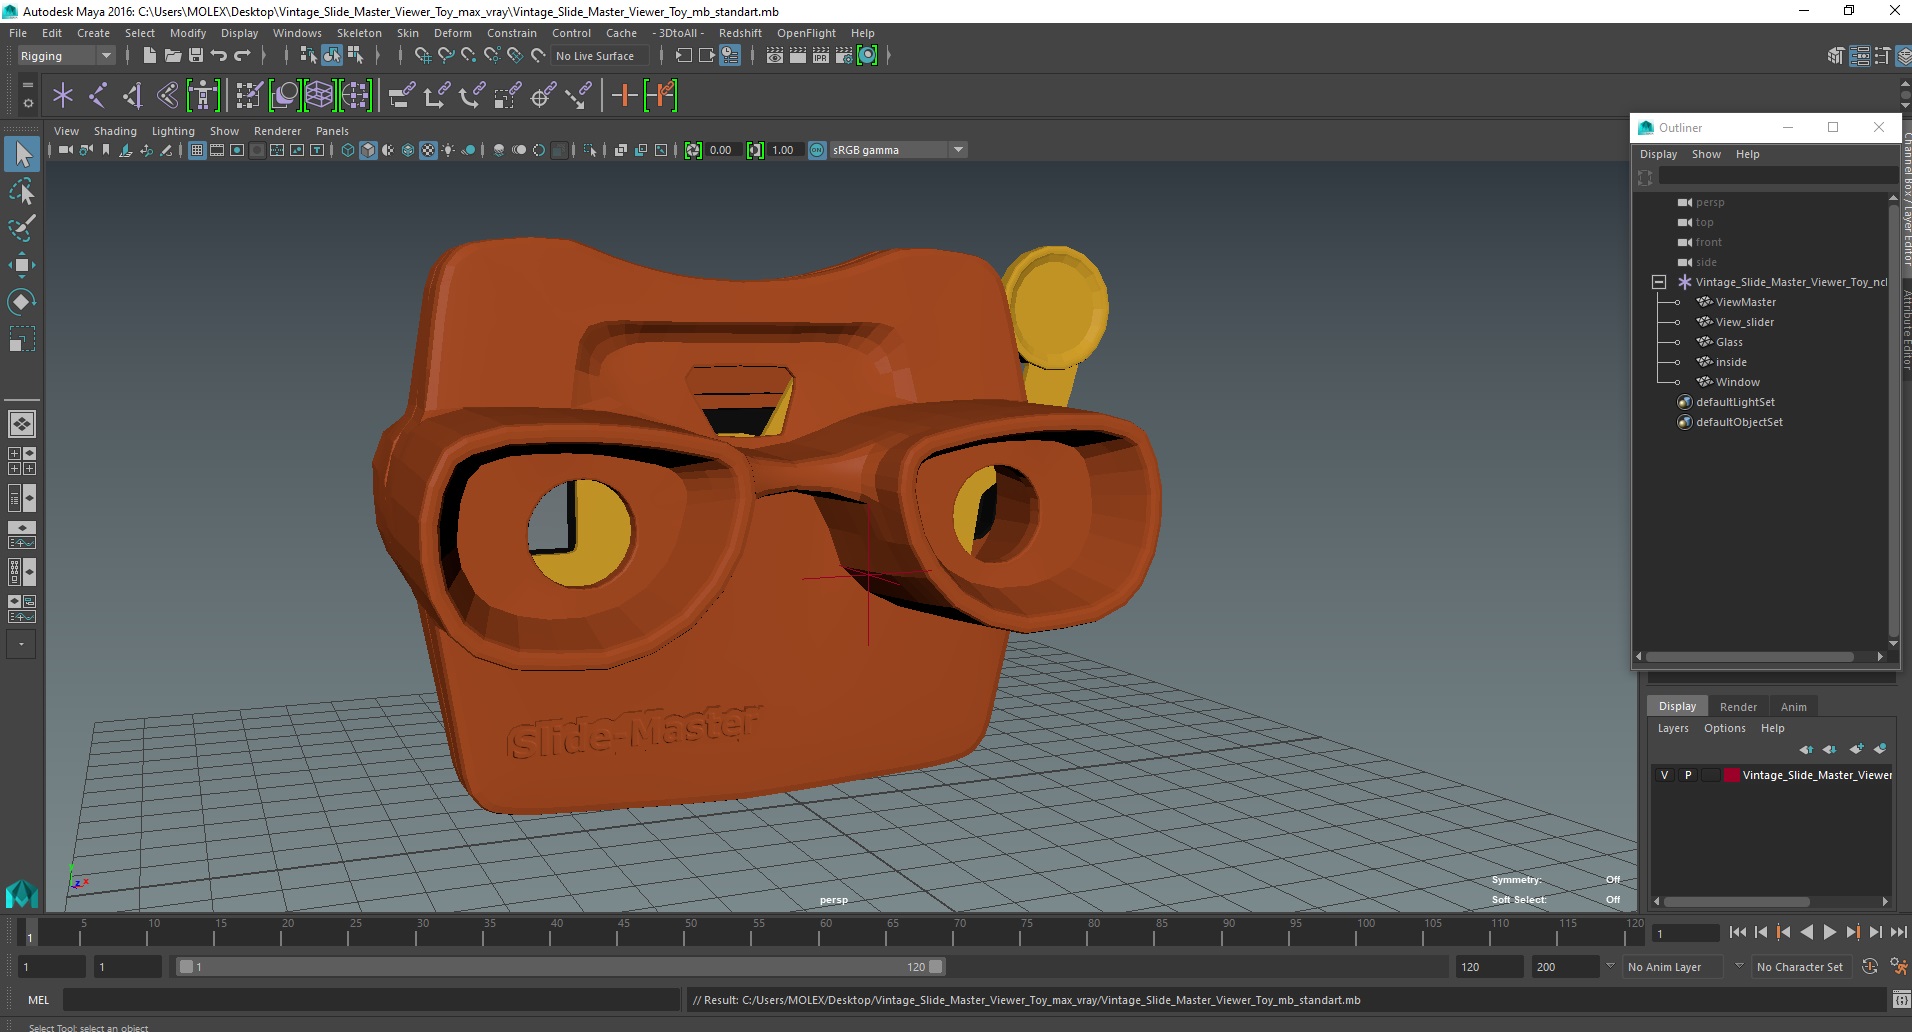The width and height of the screenshot is (1912, 1032).
Task: Select the IK Handle shelf tool
Action: (x=133, y=96)
